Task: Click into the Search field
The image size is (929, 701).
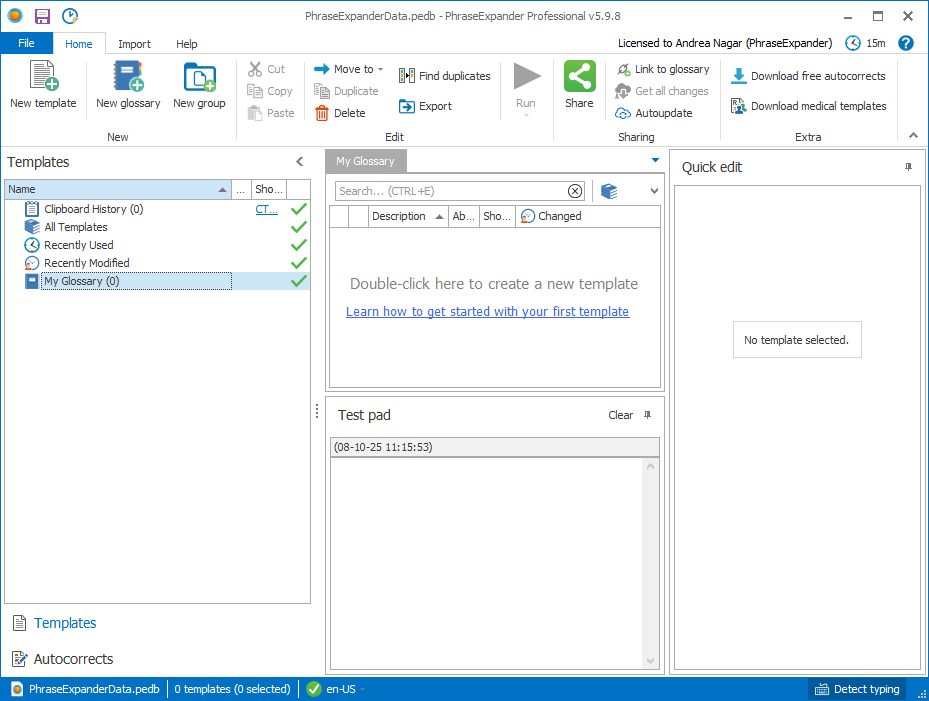Action: pos(451,191)
